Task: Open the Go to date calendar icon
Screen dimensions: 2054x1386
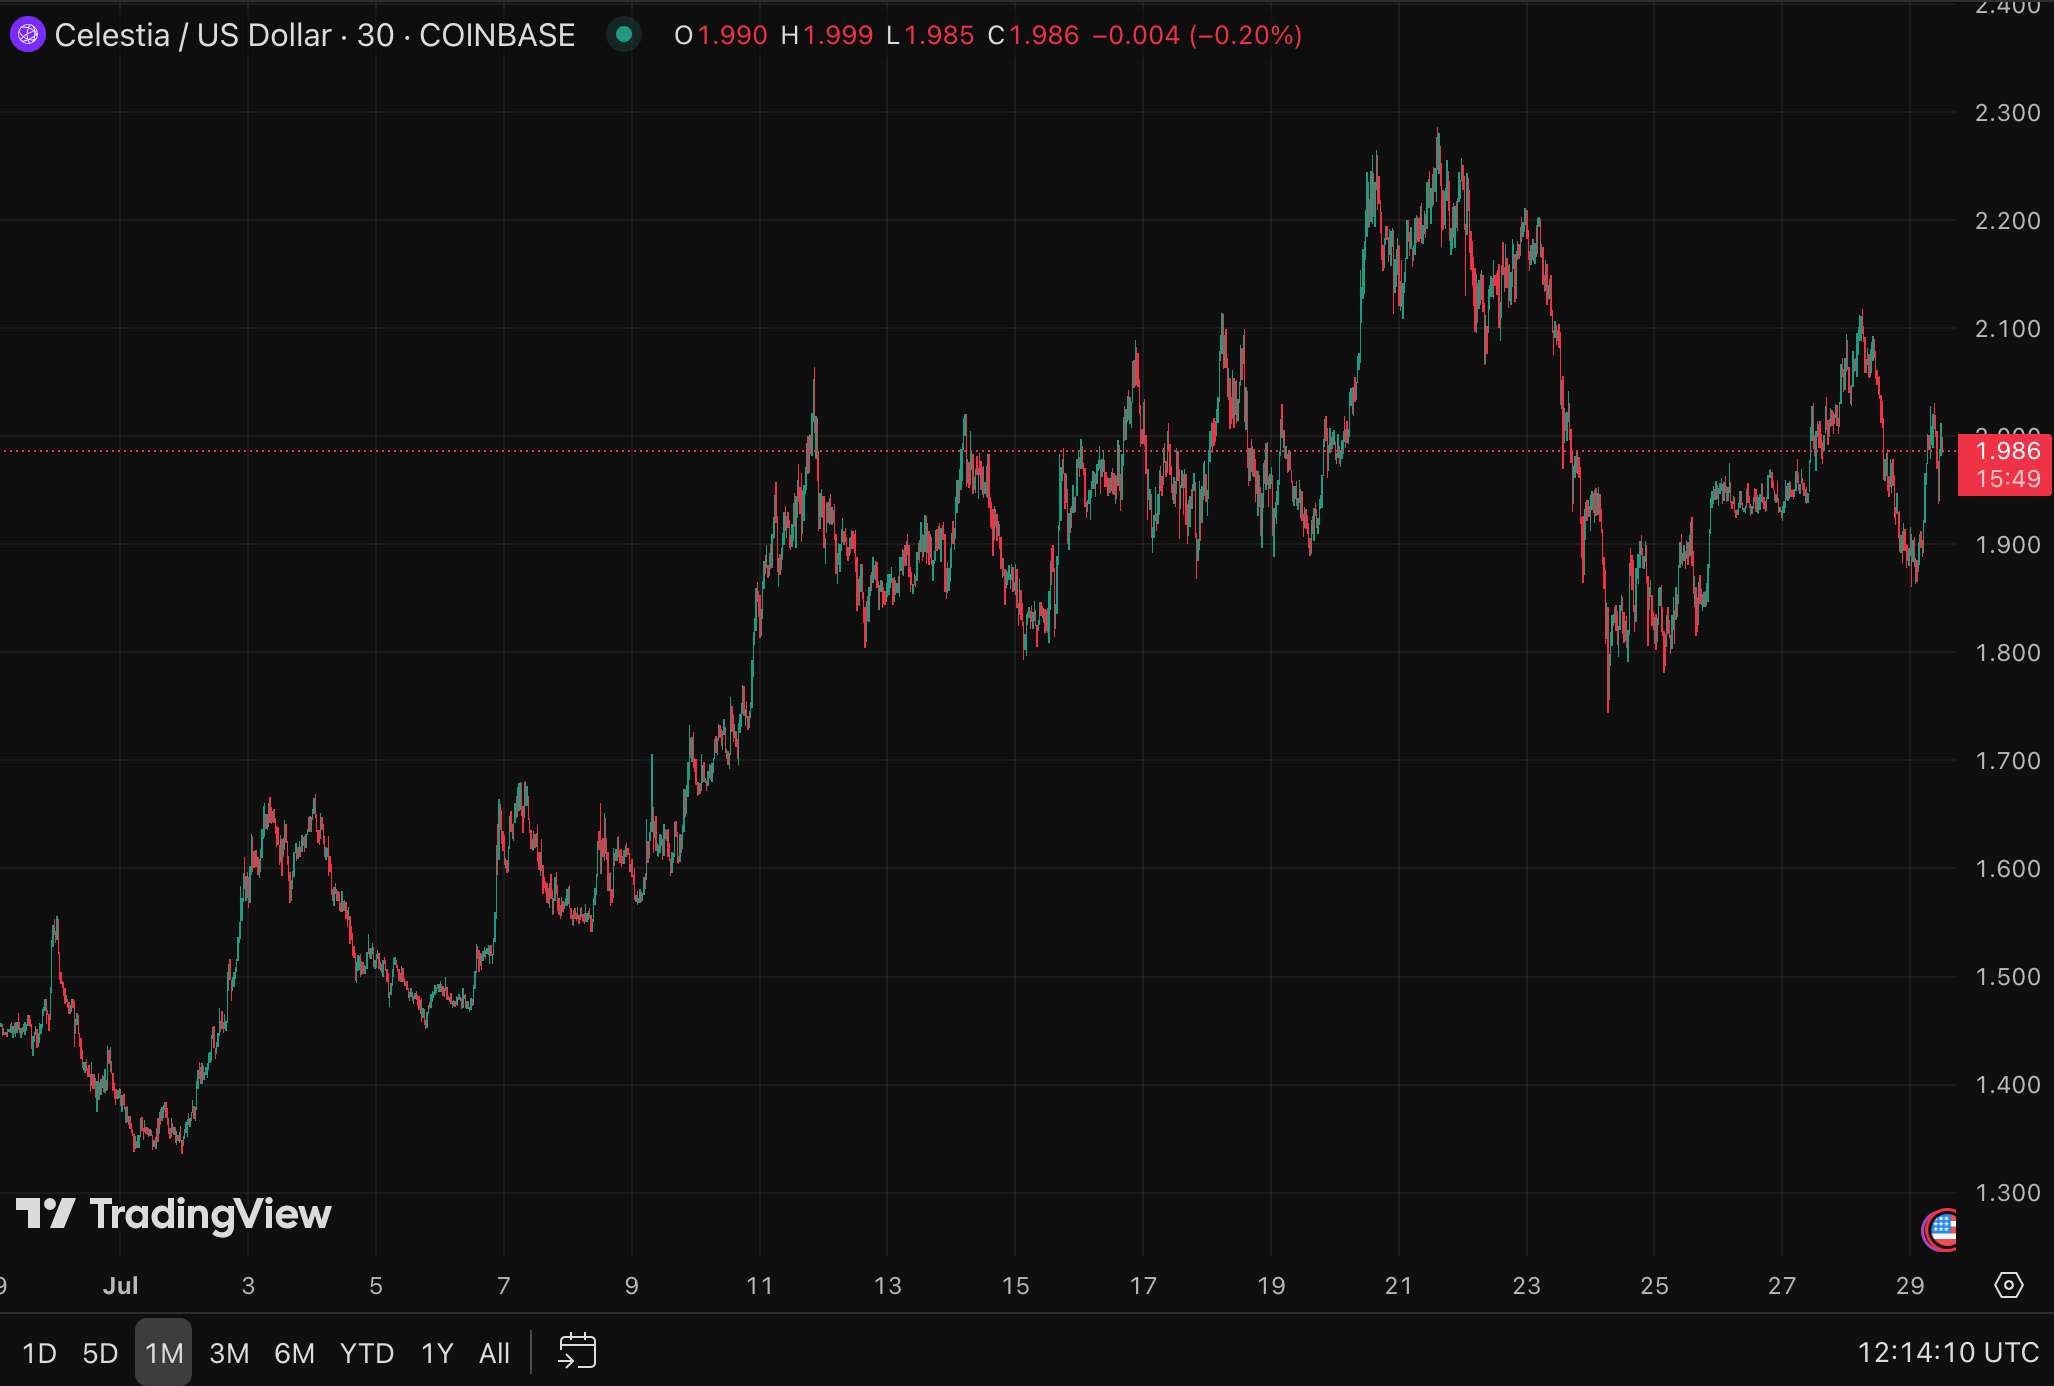Action: [x=577, y=1352]
